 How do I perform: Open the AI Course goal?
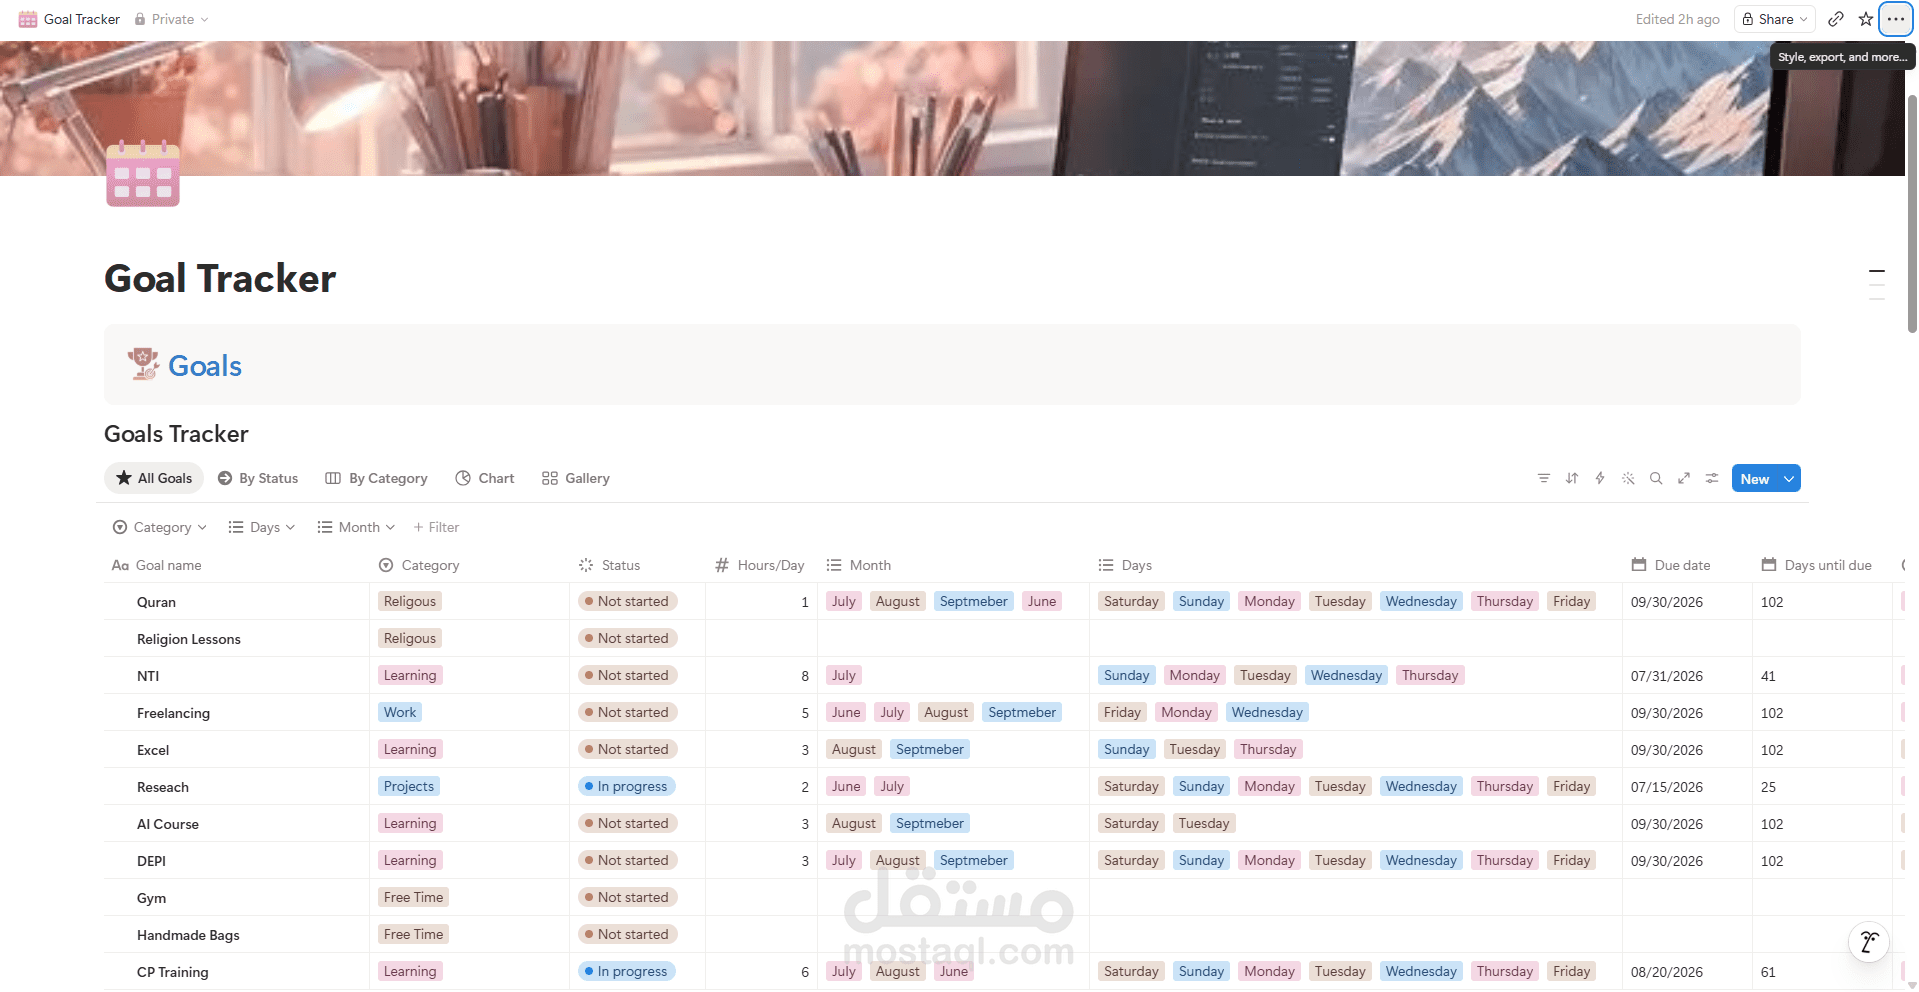[168, 824]
